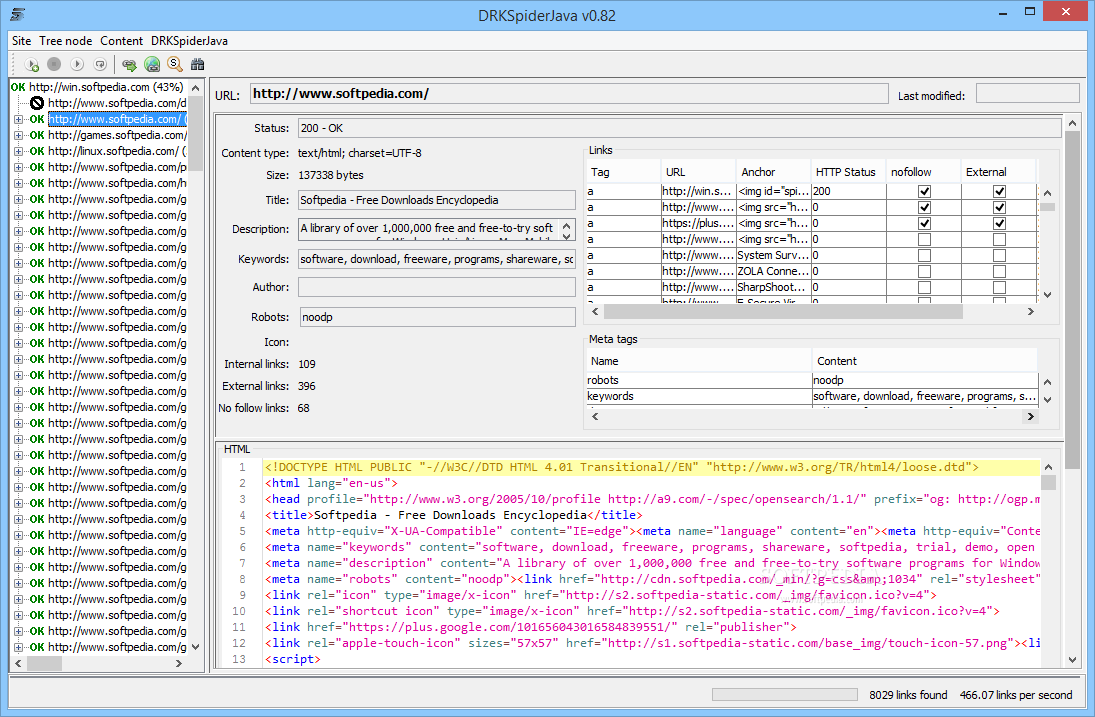1095x717 pixels.
Task: Open the Tree node menu
Action: 66,40
